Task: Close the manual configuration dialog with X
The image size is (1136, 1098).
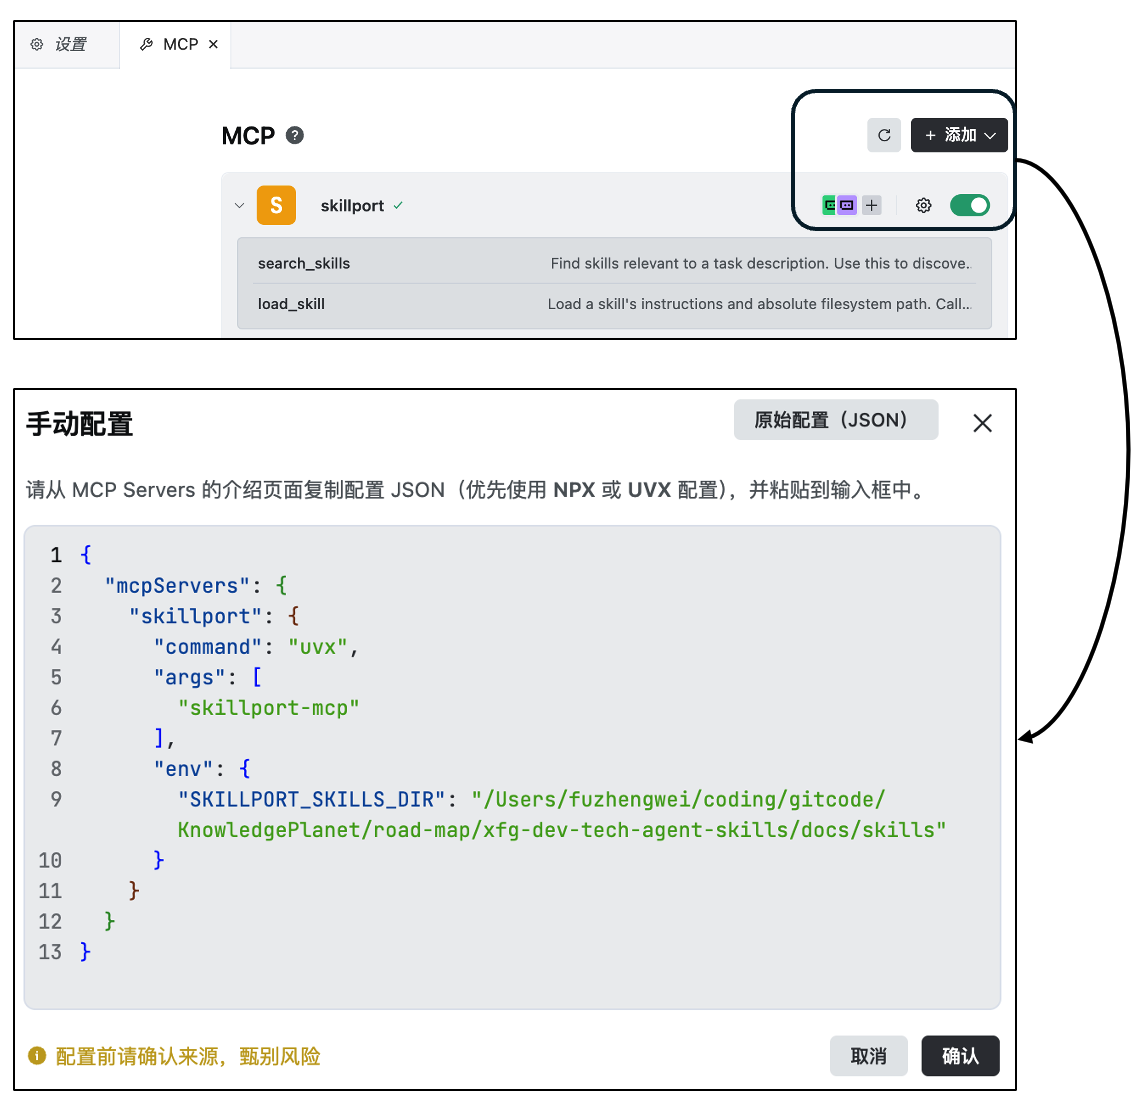Action: point(982,423)
